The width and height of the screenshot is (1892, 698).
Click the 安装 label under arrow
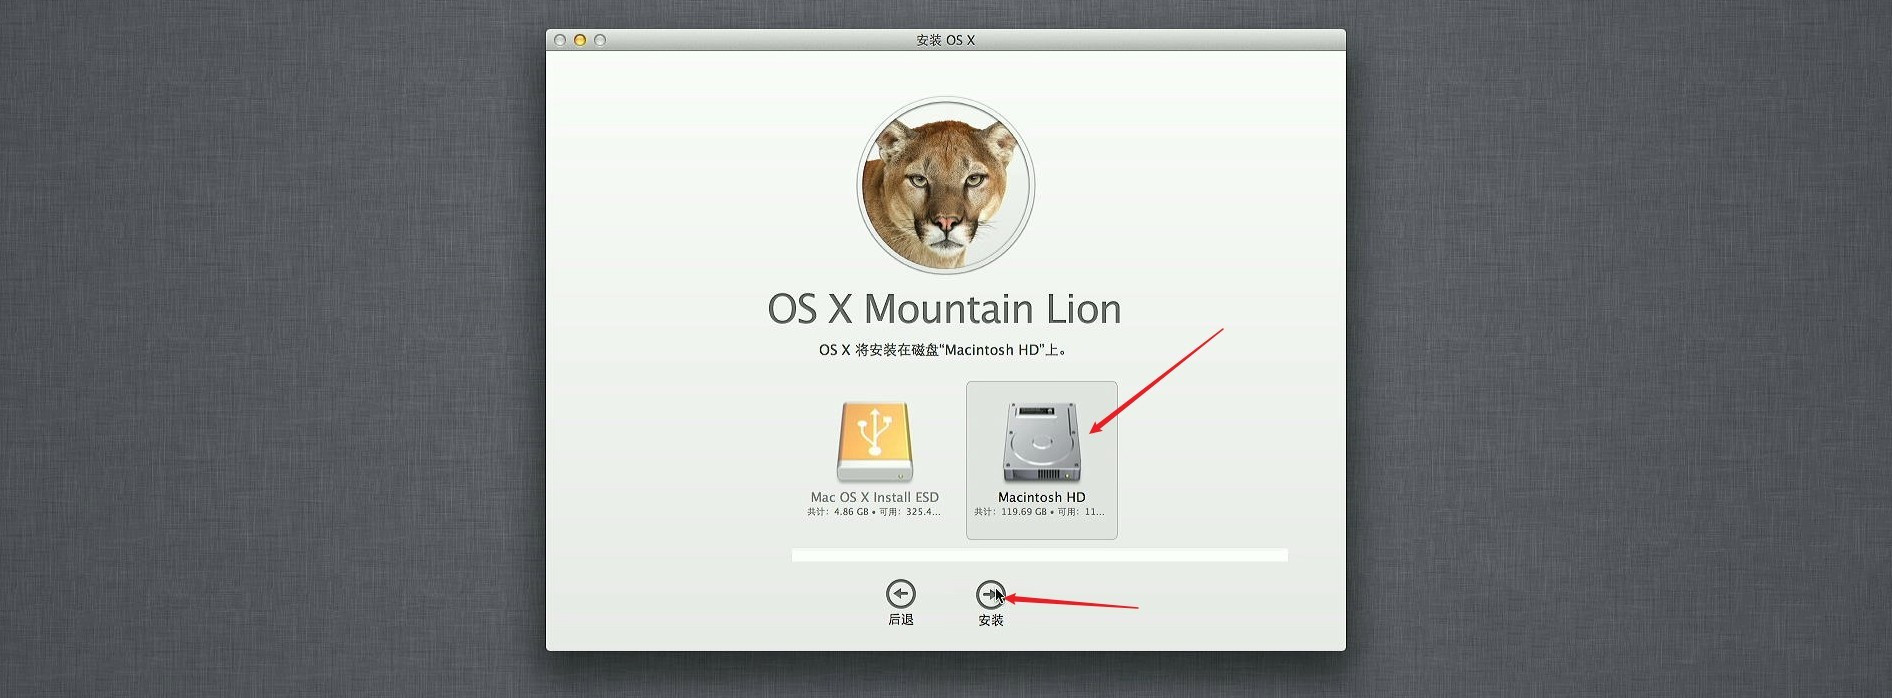coord(990,621)
